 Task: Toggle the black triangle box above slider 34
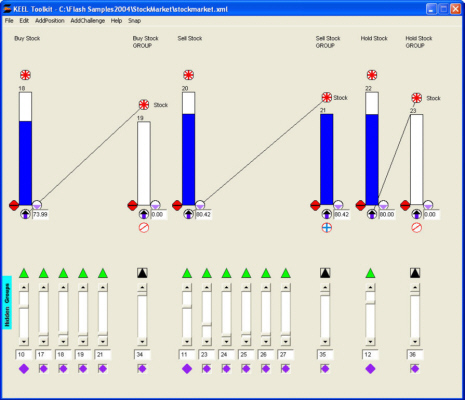(142, 273)
